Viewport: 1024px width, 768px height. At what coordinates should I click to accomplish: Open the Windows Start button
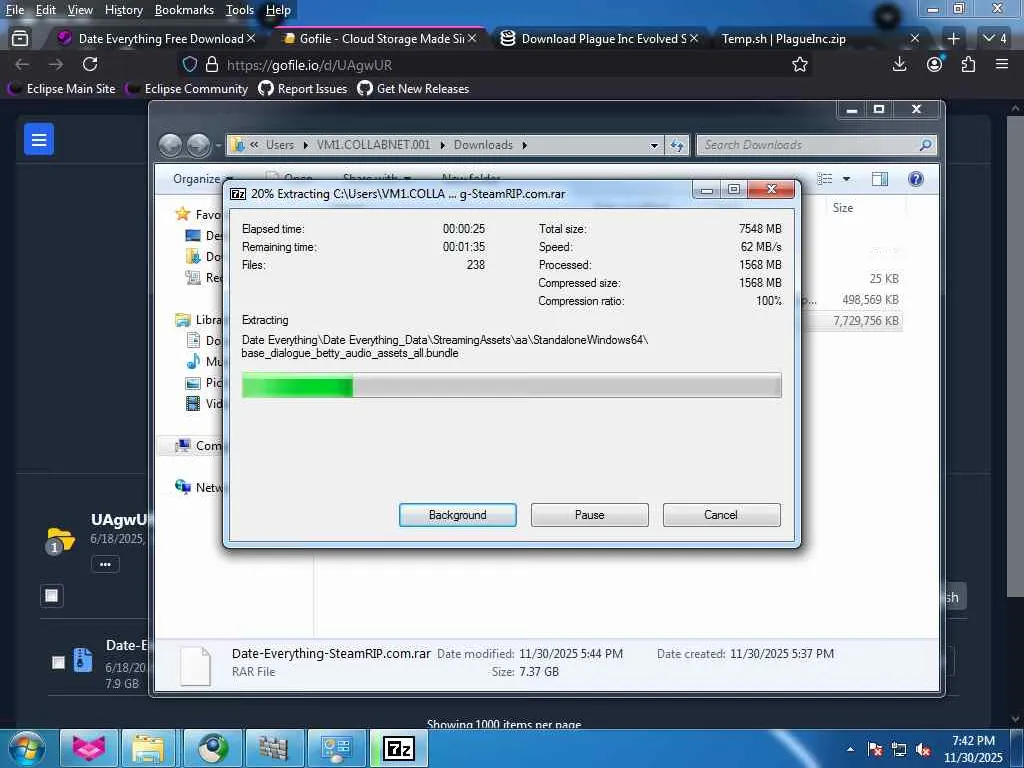[26, 748]
